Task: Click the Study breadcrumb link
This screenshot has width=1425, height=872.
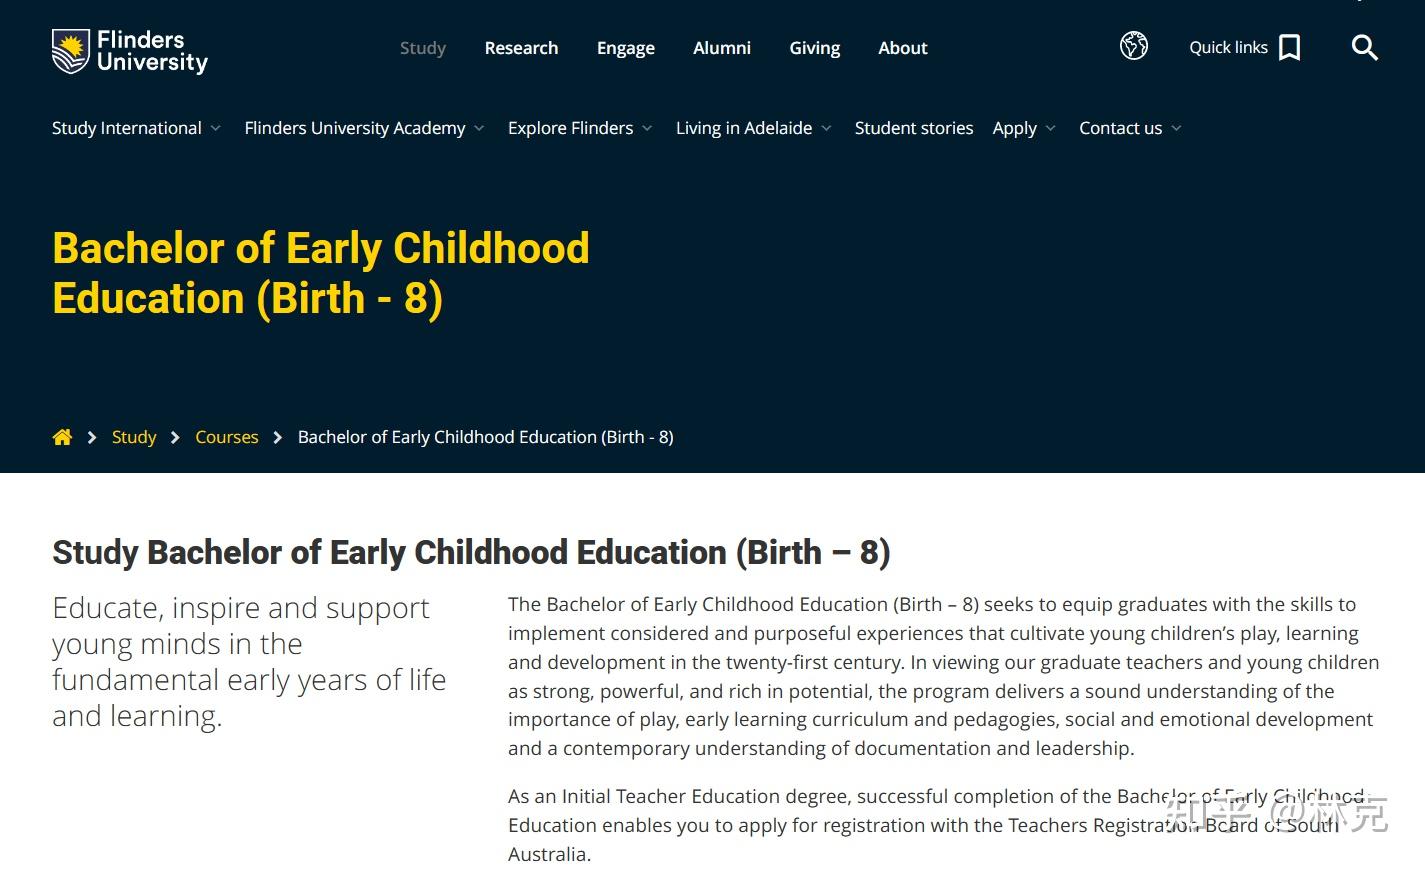Action: [x=134, y=437]
